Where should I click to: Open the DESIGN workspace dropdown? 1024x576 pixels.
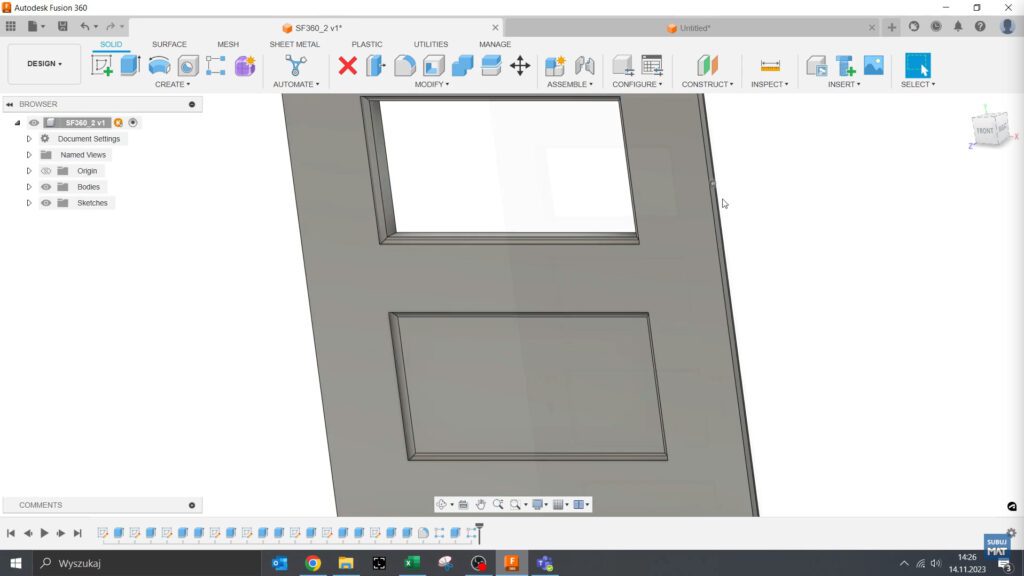pos(44,62)
